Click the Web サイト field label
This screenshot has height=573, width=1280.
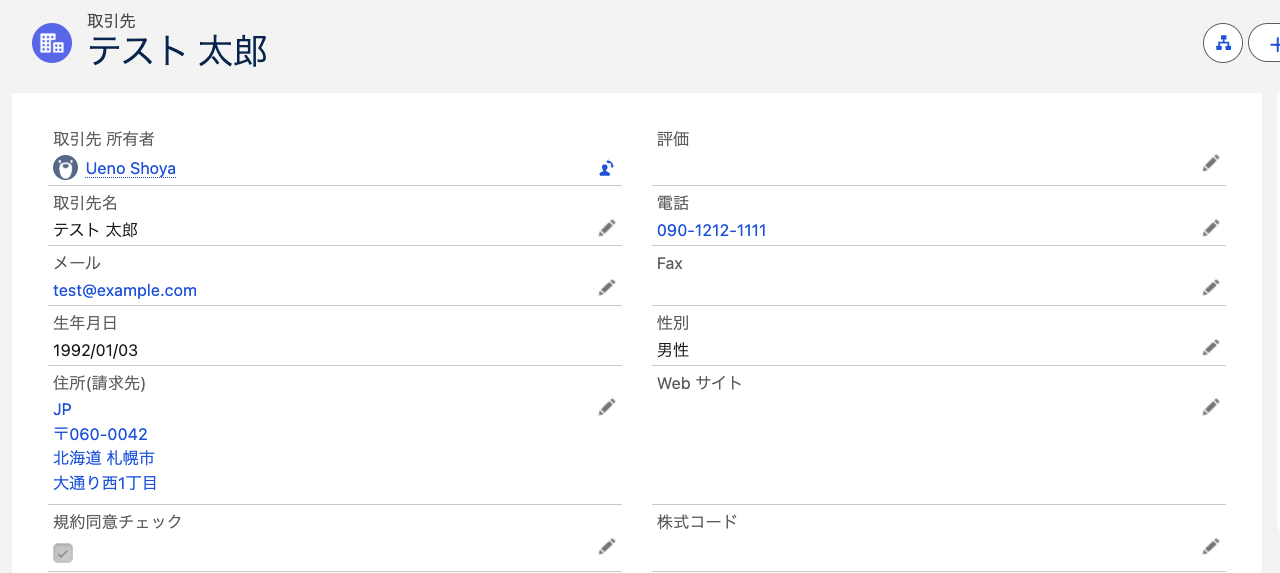(699, 383)
